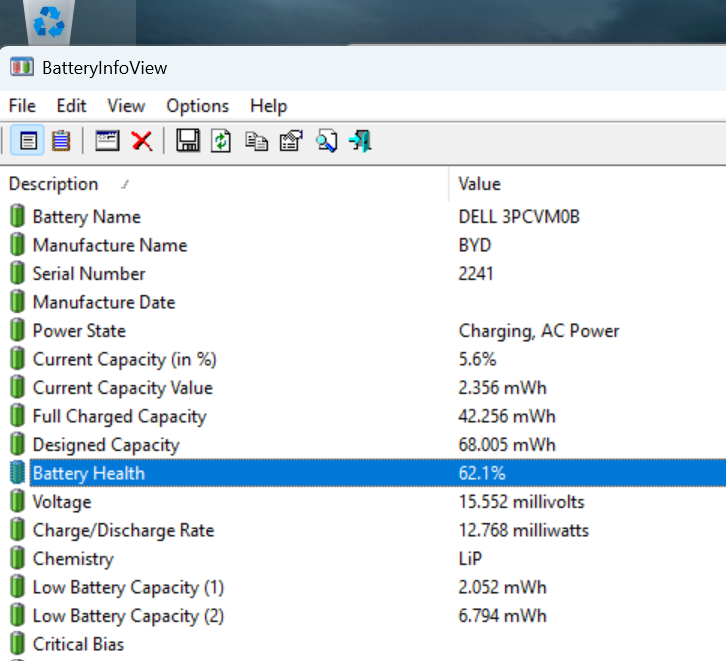Viewport: 726px width, 661px height.
Task: Select the Power State row
Action: pos(363,330)
